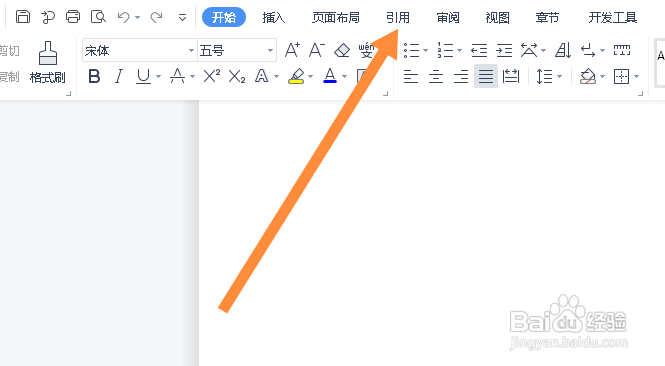The image size is (665, 366).
Task: Click the increase indent icon
Action: click(504, 51)
